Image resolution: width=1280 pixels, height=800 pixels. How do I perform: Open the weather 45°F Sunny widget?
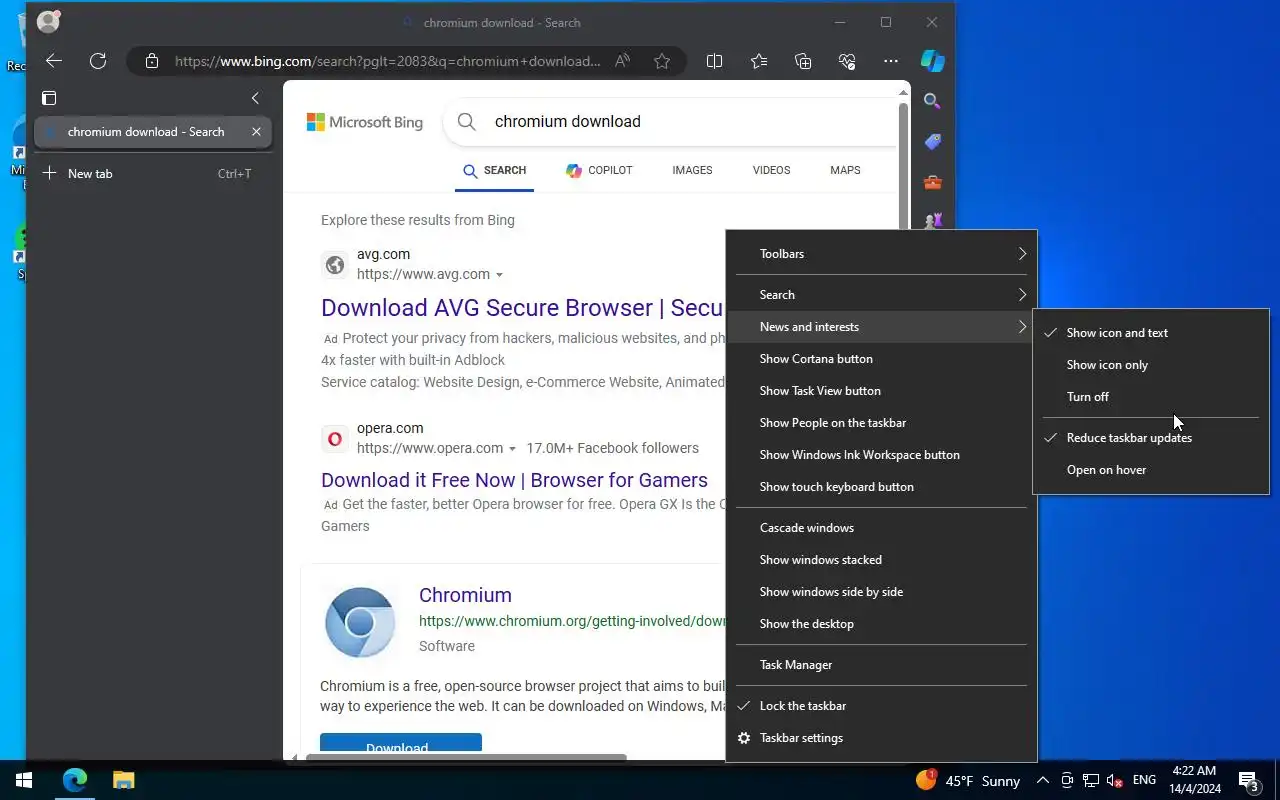(967, 781)
